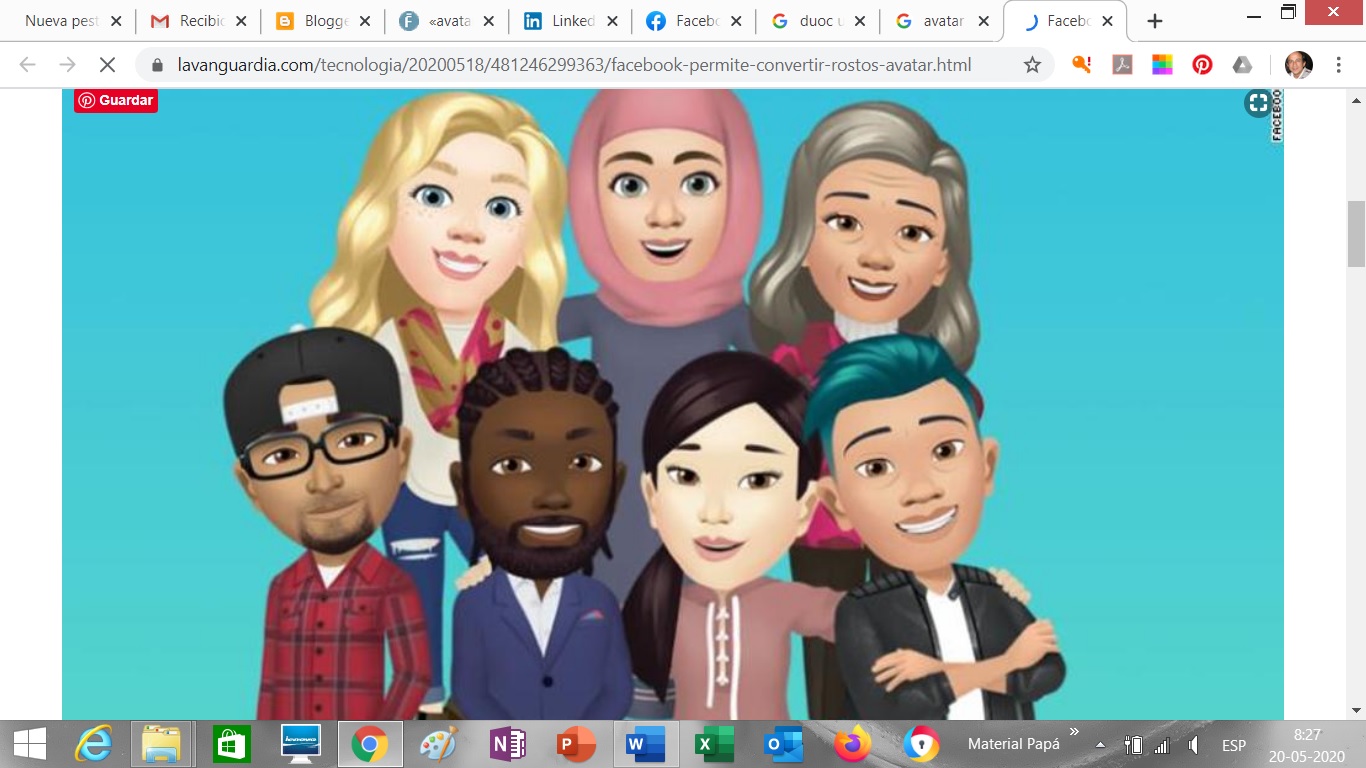Launch Firefox from the taskbar
The height and width of the screenshot is (768, 1366).
[x=852, y=744]
